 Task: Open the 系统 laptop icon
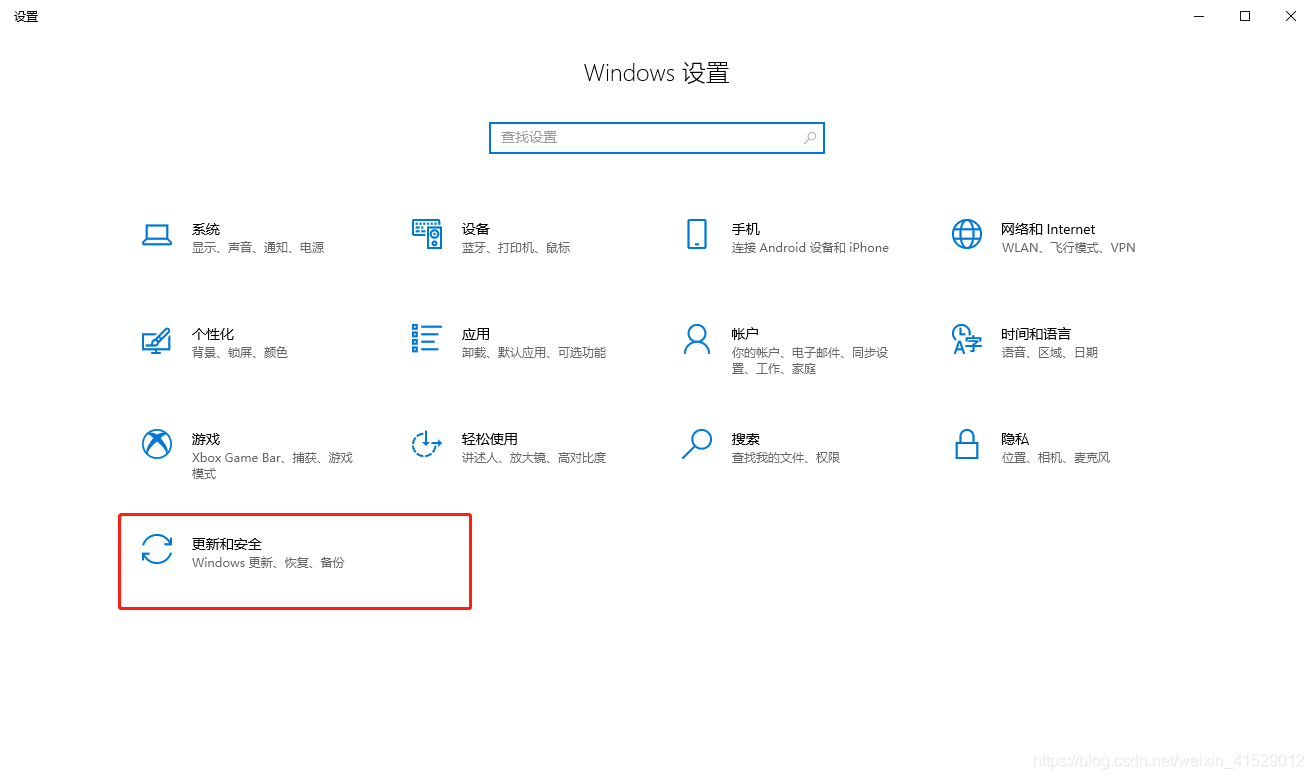(x=157, y=235)
